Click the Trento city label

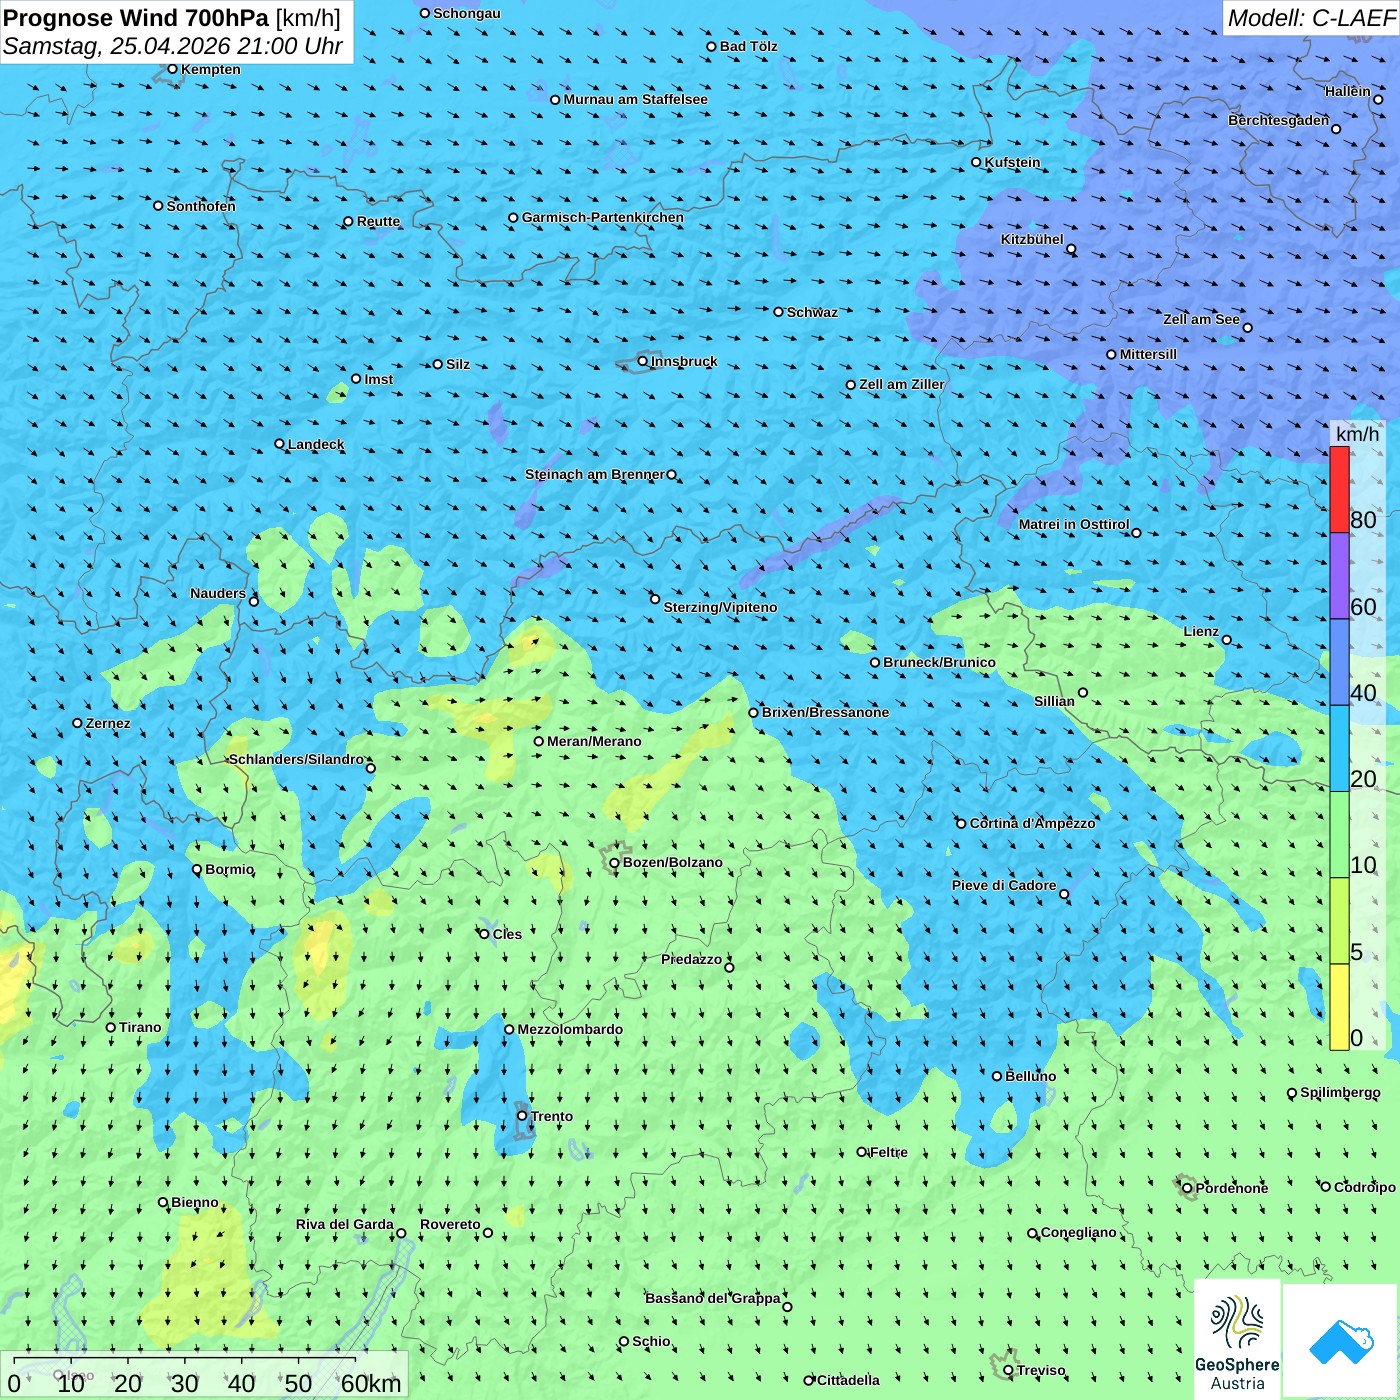point(552,1116)
